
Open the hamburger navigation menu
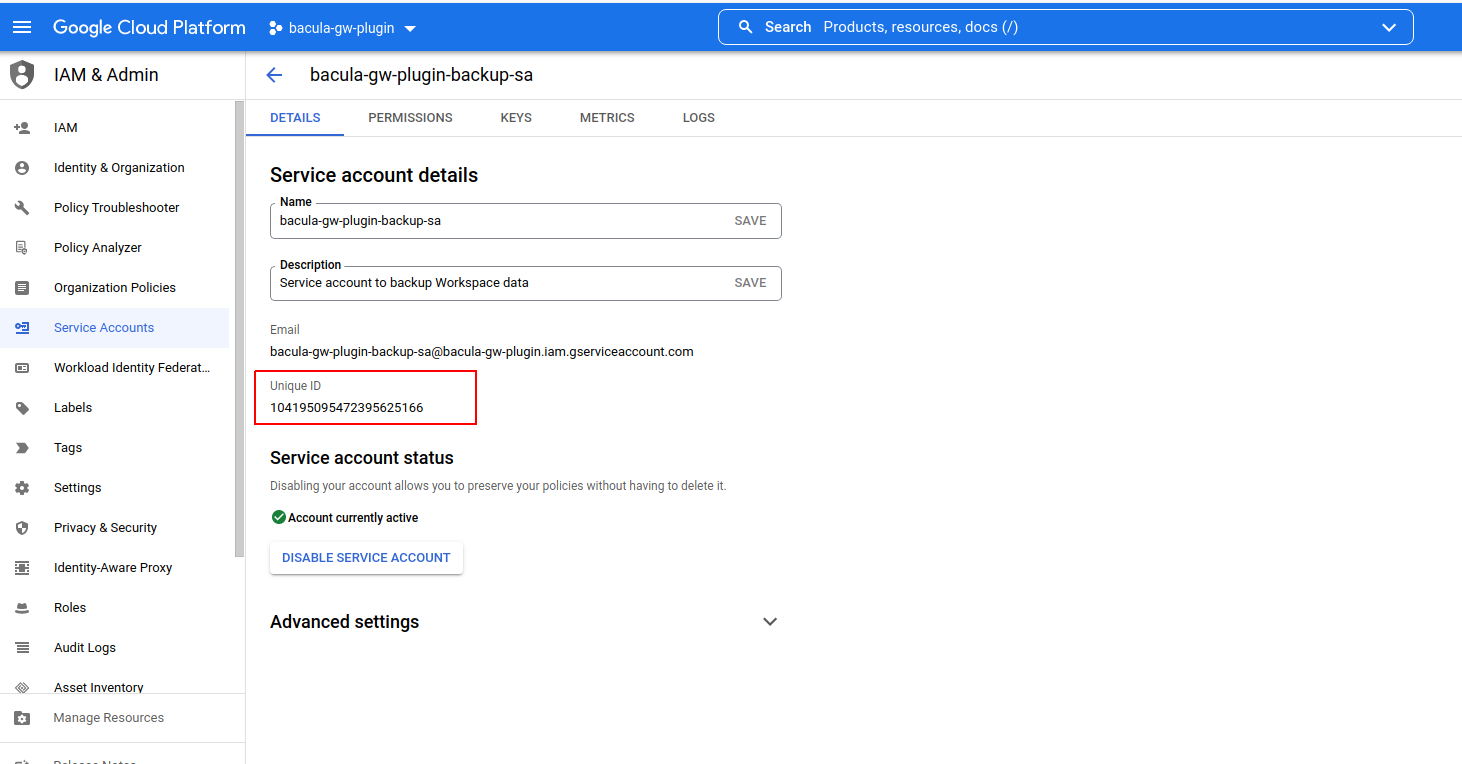point(22,27)
